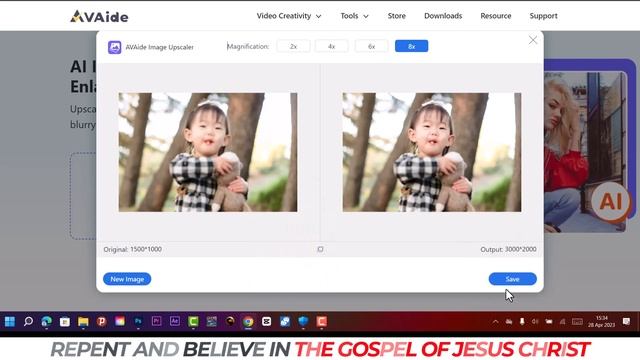Image resolution: width=640 pixels, height=360 pixels.
Task: Select 2x magnification
Action: (x=293, y=46)
